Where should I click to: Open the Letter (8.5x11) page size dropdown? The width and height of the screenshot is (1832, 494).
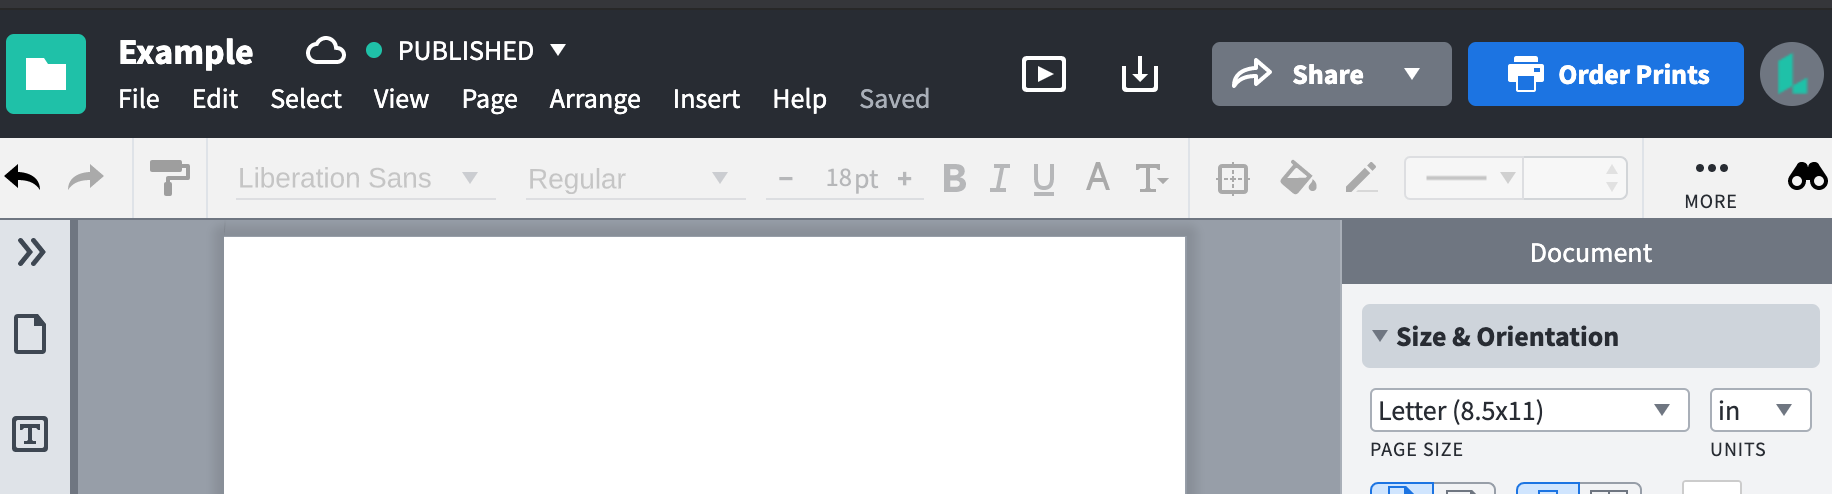click(x=1528, y=410)
